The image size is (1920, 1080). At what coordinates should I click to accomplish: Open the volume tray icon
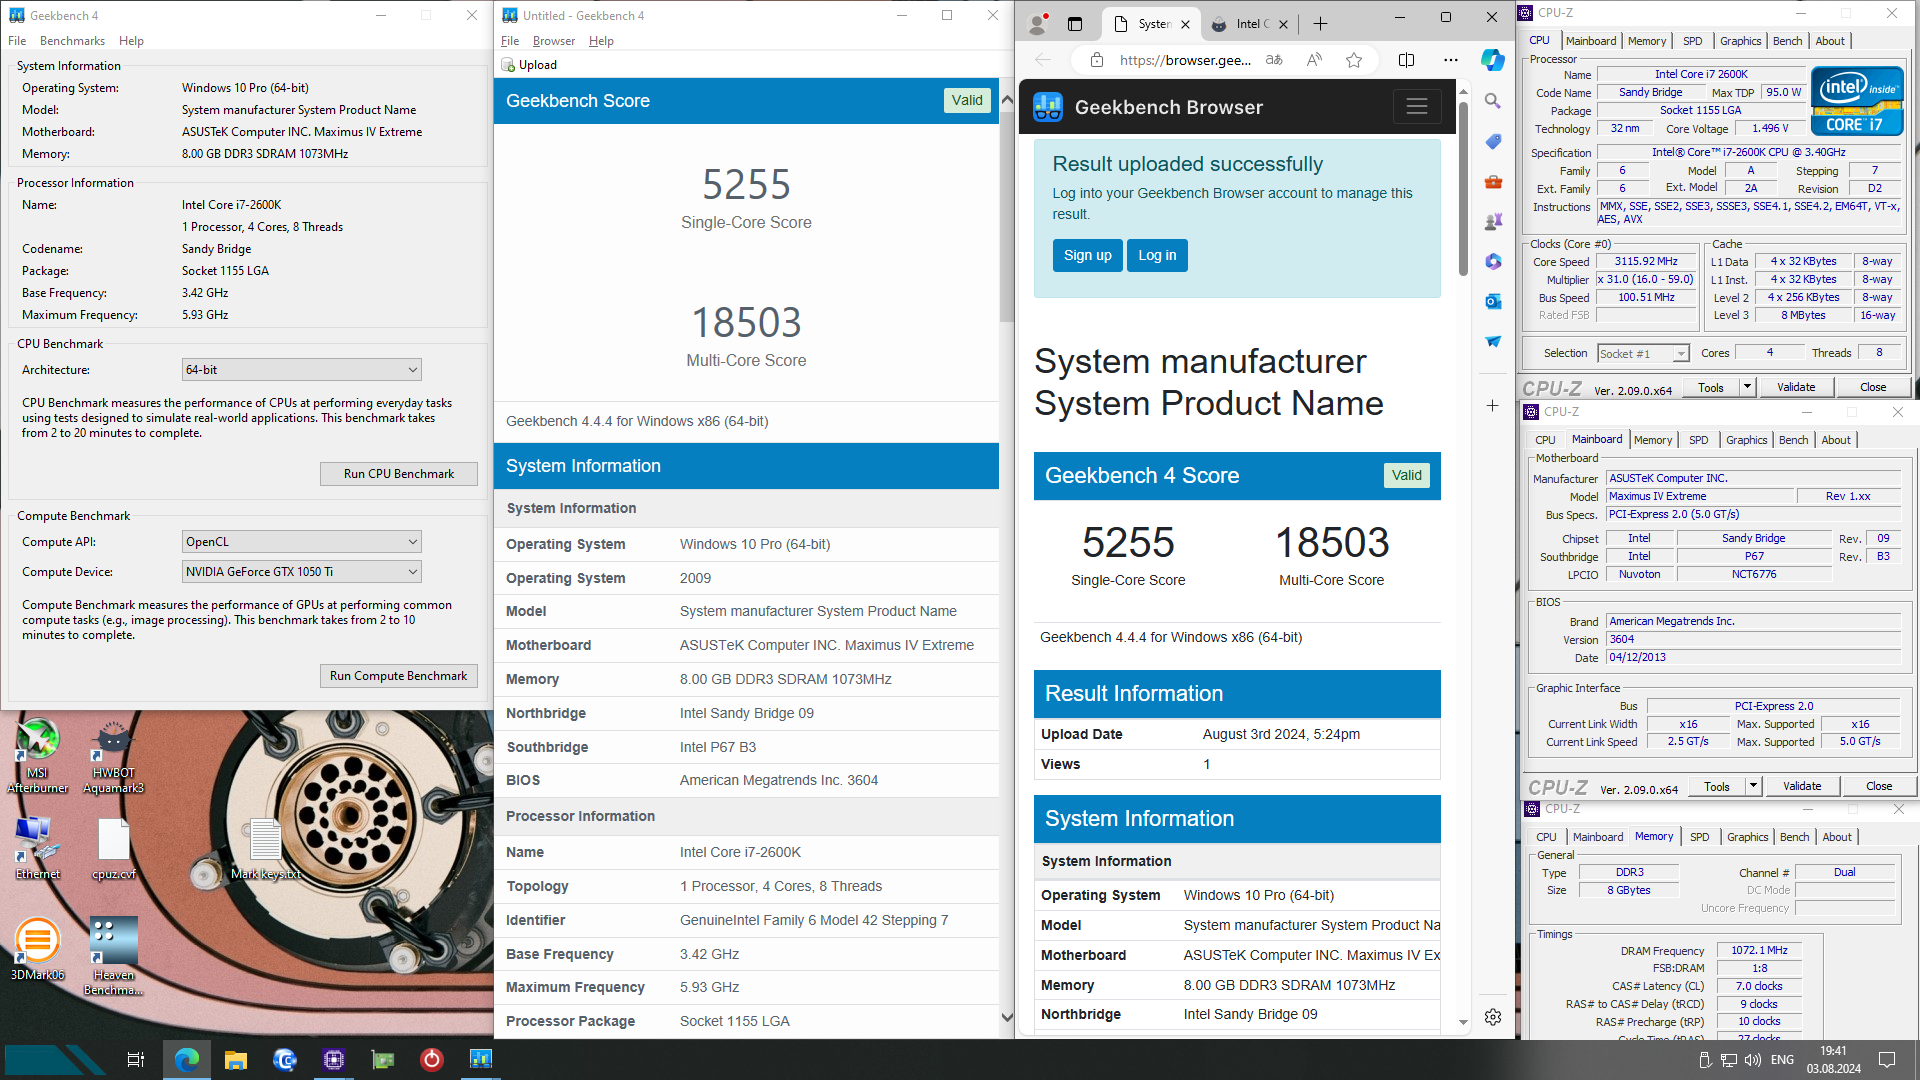(x=1752, y=1060)
